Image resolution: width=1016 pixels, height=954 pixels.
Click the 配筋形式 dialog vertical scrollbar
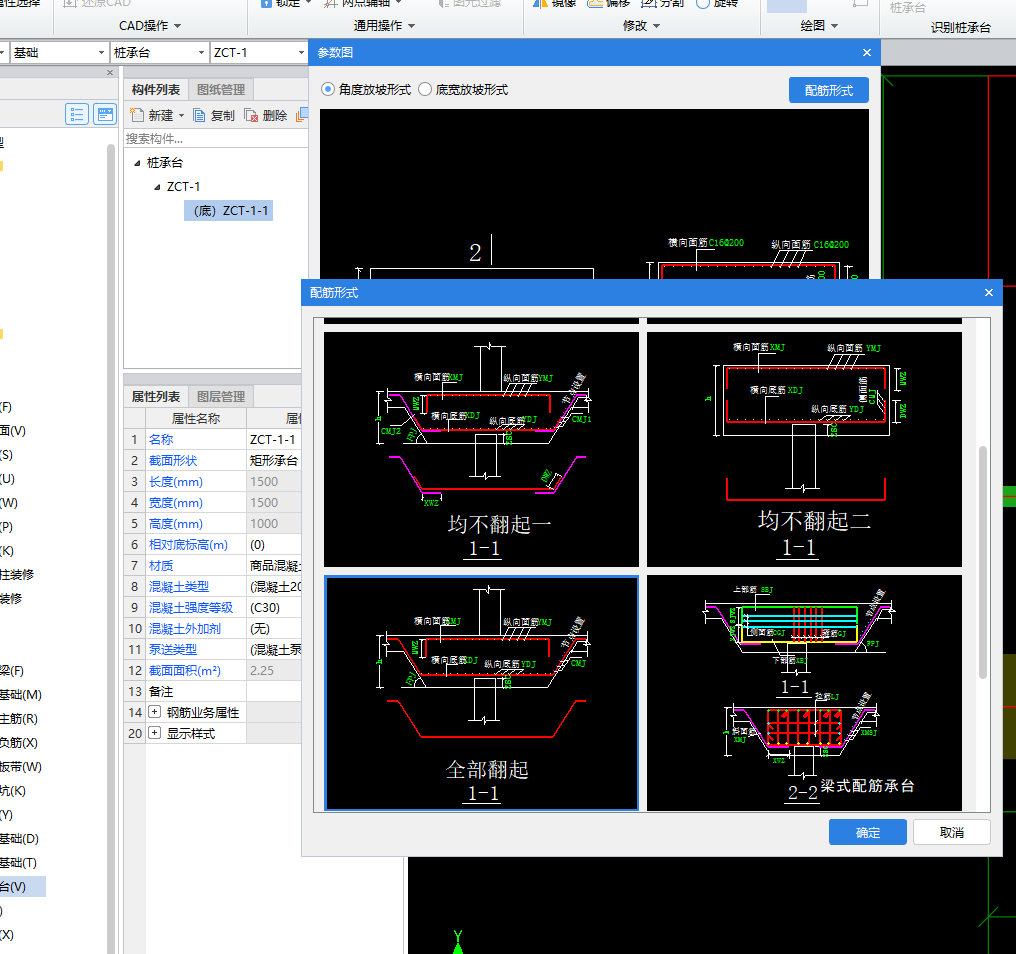click(982, 562)
